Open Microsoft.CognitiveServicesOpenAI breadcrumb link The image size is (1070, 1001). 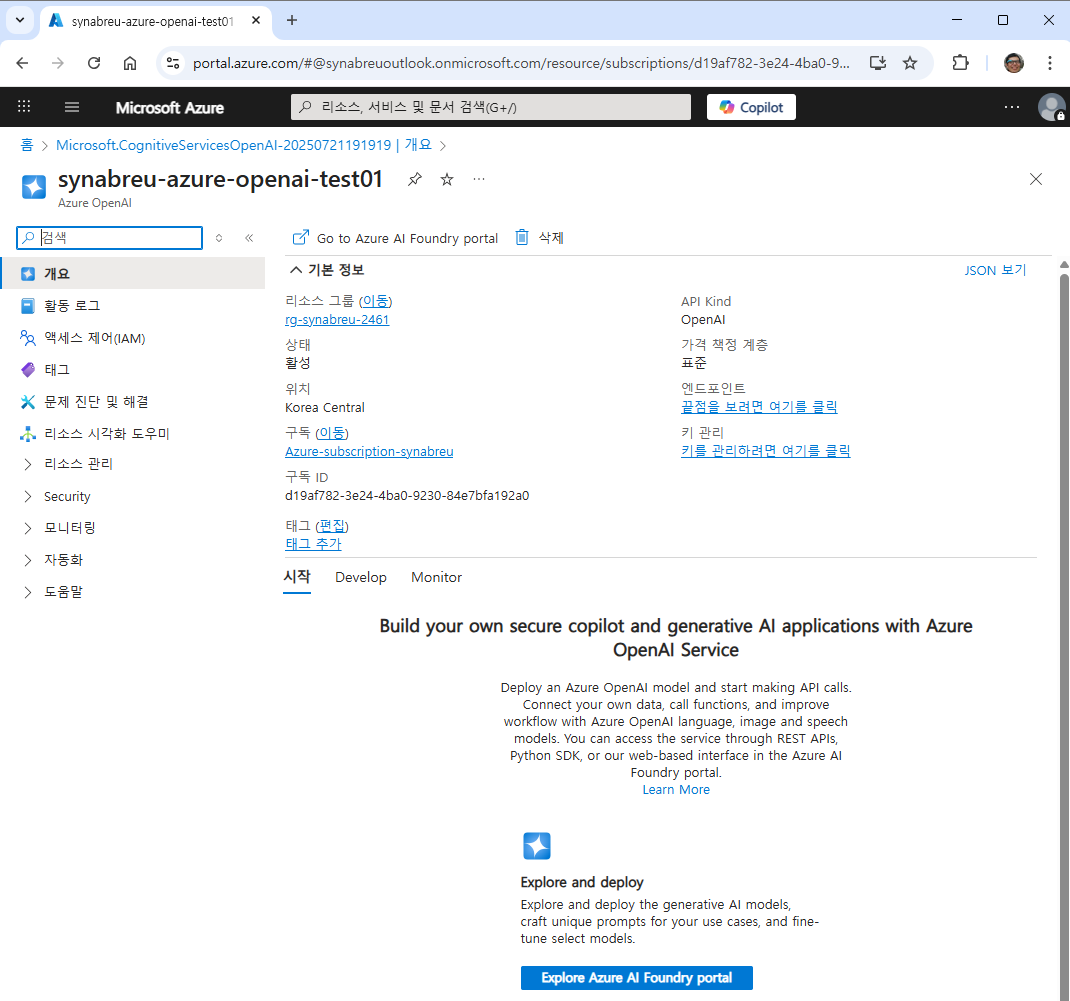tap(244, 145)
